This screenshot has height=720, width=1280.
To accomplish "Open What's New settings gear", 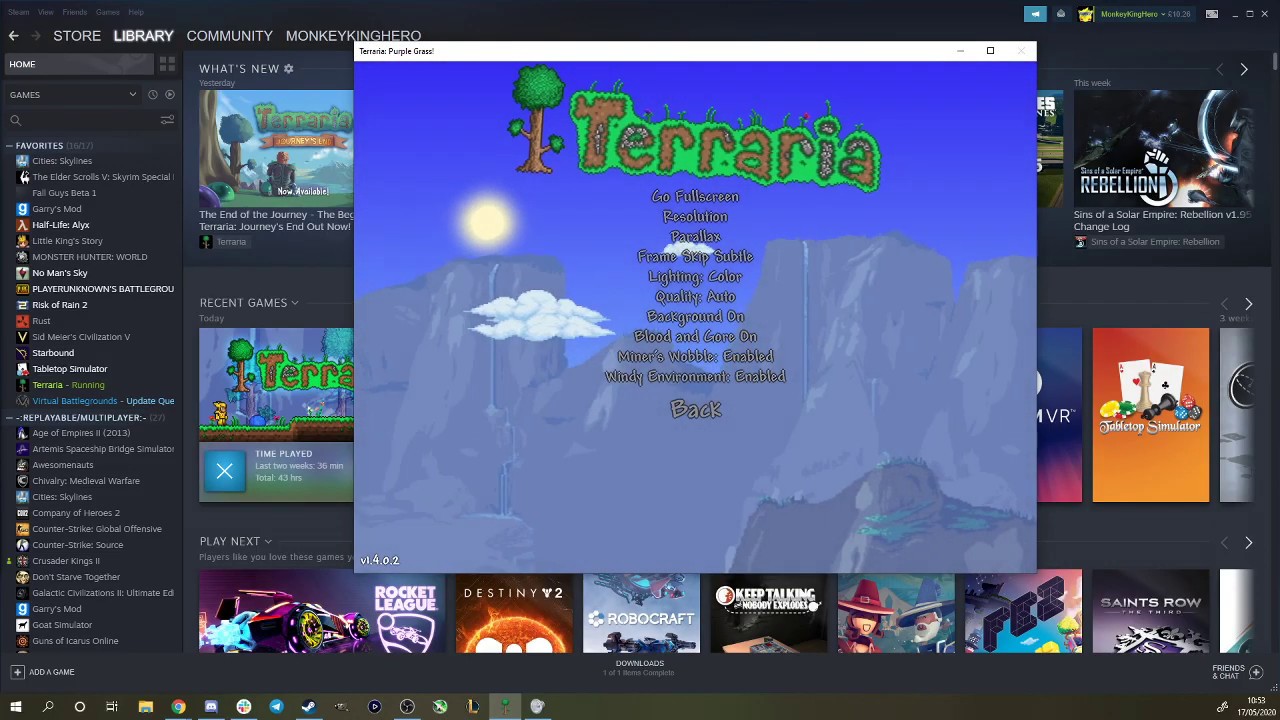I will 288,69.
